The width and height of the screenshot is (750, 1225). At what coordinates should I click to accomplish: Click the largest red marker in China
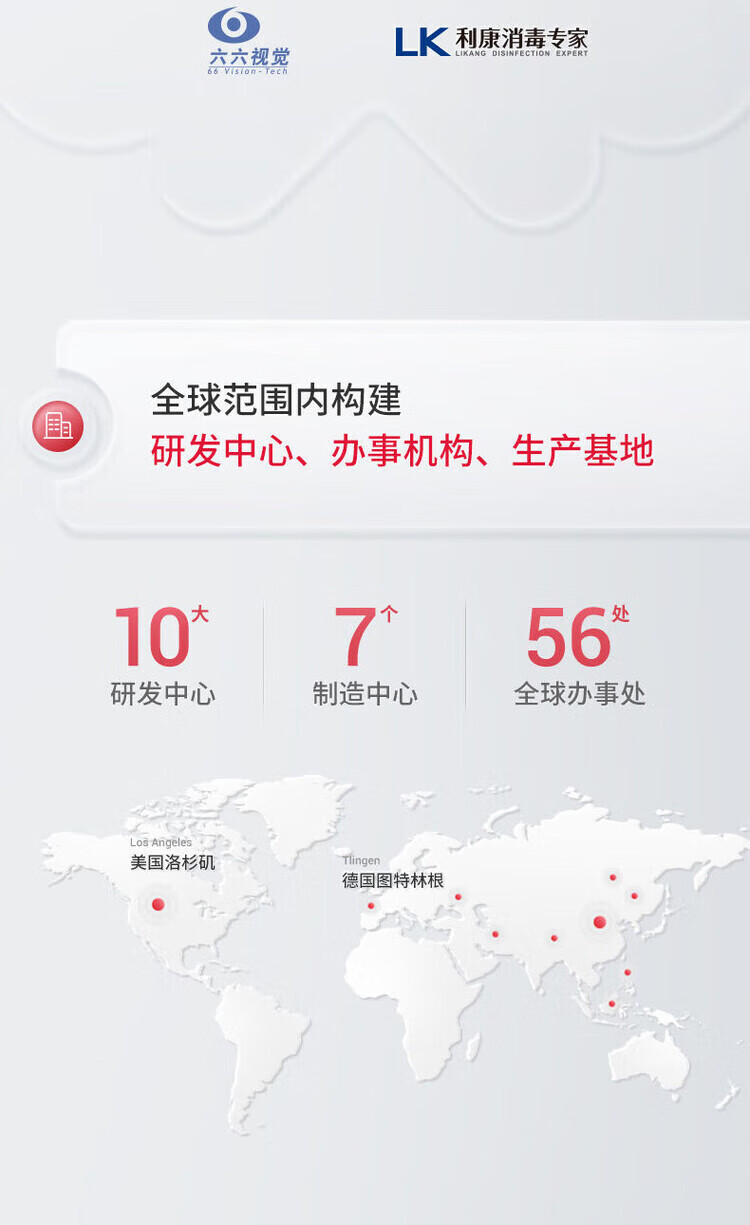(x=599, y=922)
